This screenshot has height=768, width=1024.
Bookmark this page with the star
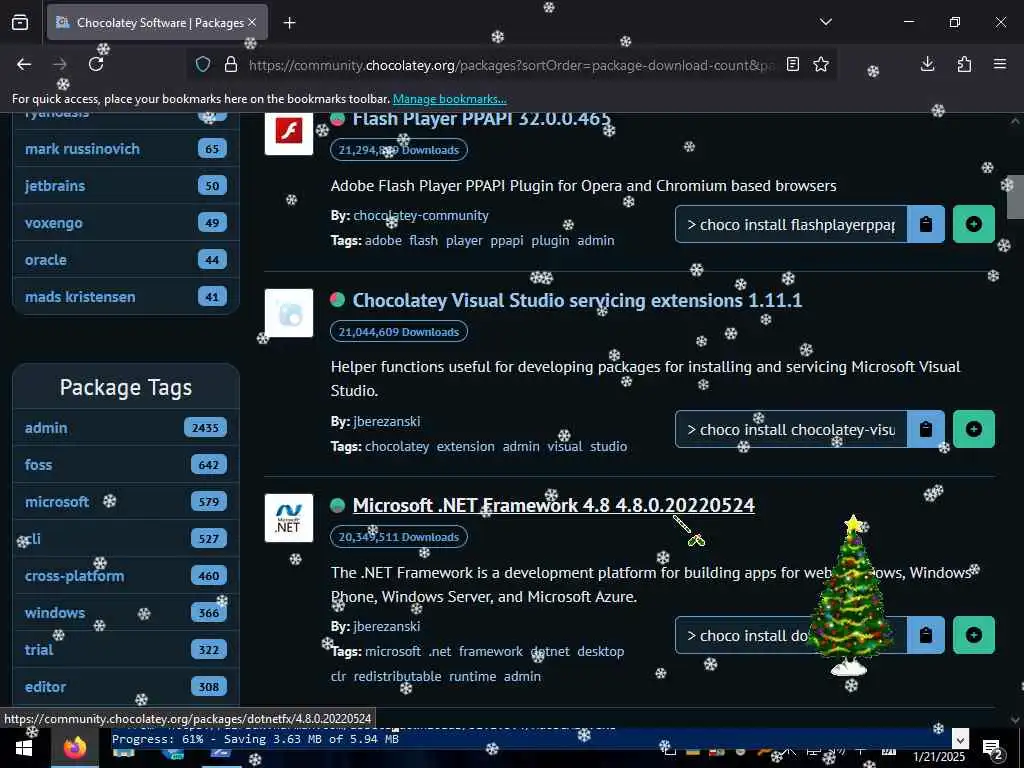click(x=821, y=65)
